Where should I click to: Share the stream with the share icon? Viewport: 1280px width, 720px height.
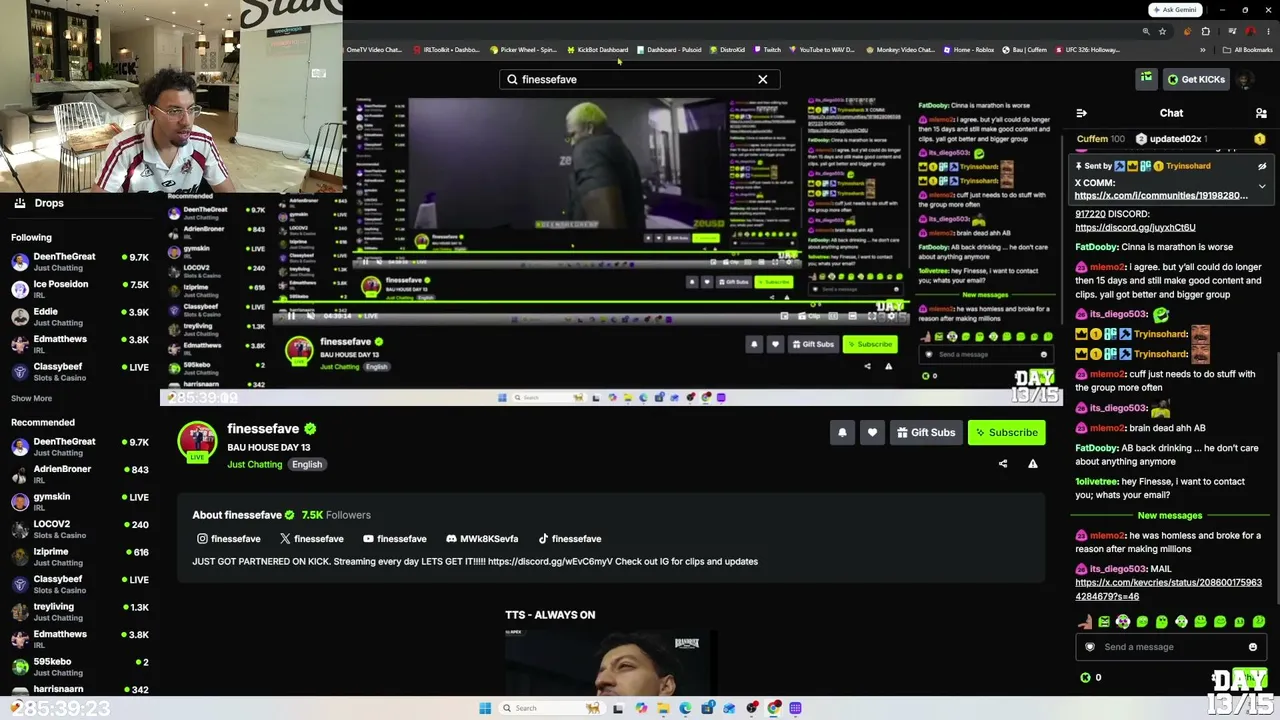click(1003, 464)
